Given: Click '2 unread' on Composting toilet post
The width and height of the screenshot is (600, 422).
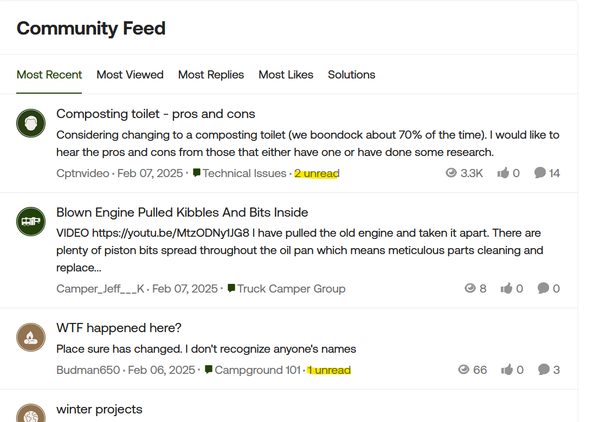Looking at the screenshot, I should click(317, 173).
